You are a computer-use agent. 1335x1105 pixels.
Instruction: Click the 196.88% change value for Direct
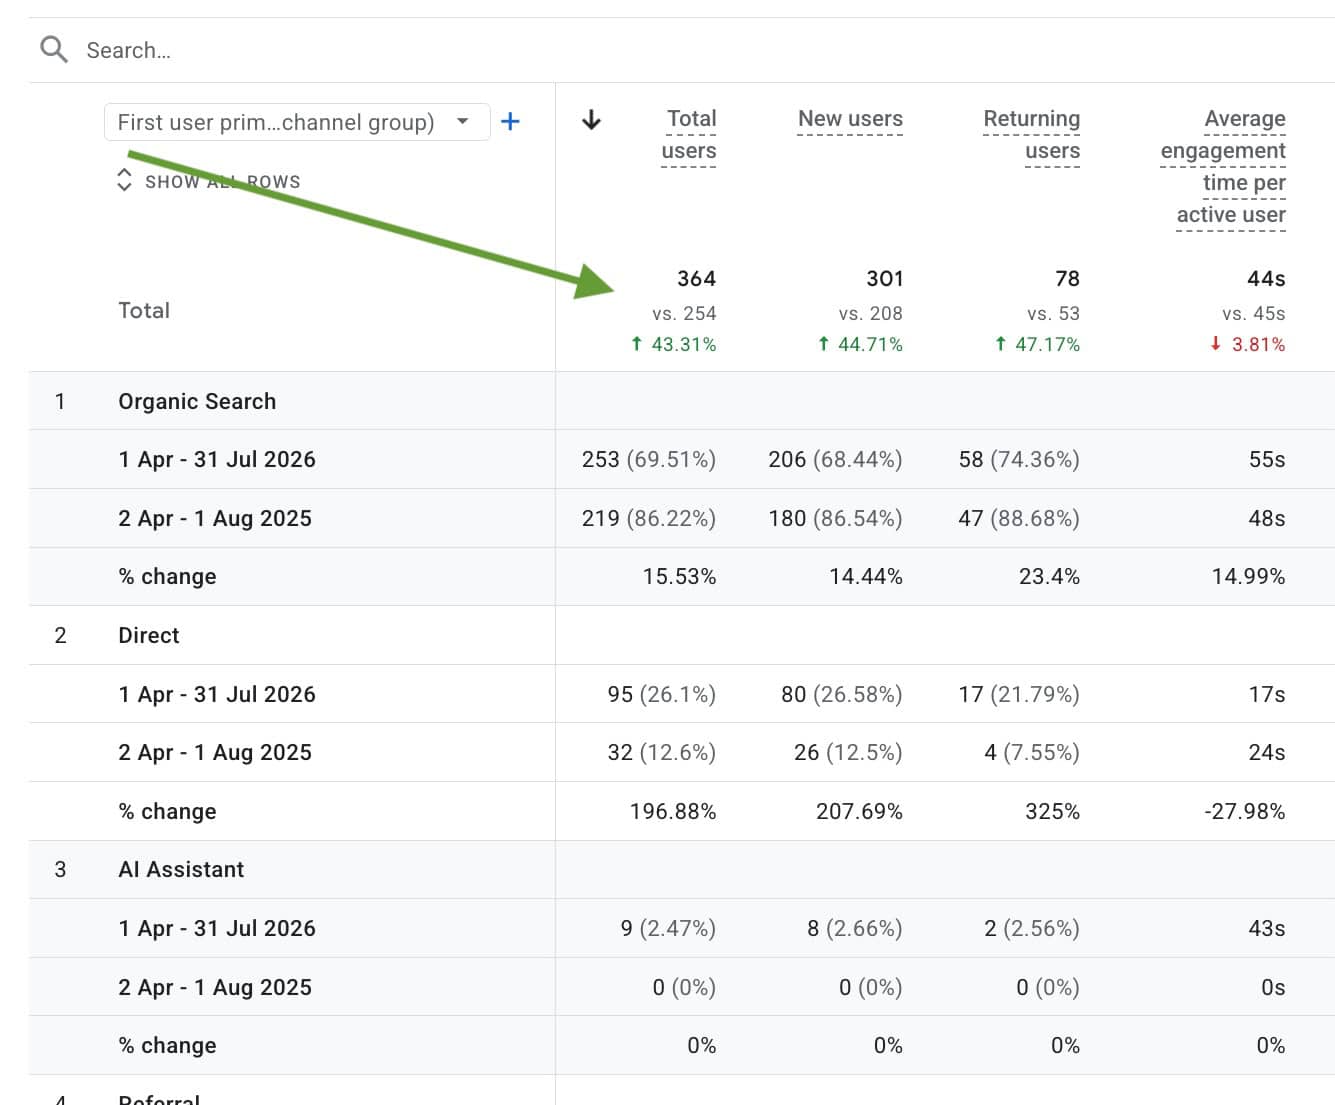(x=673, y=811)
